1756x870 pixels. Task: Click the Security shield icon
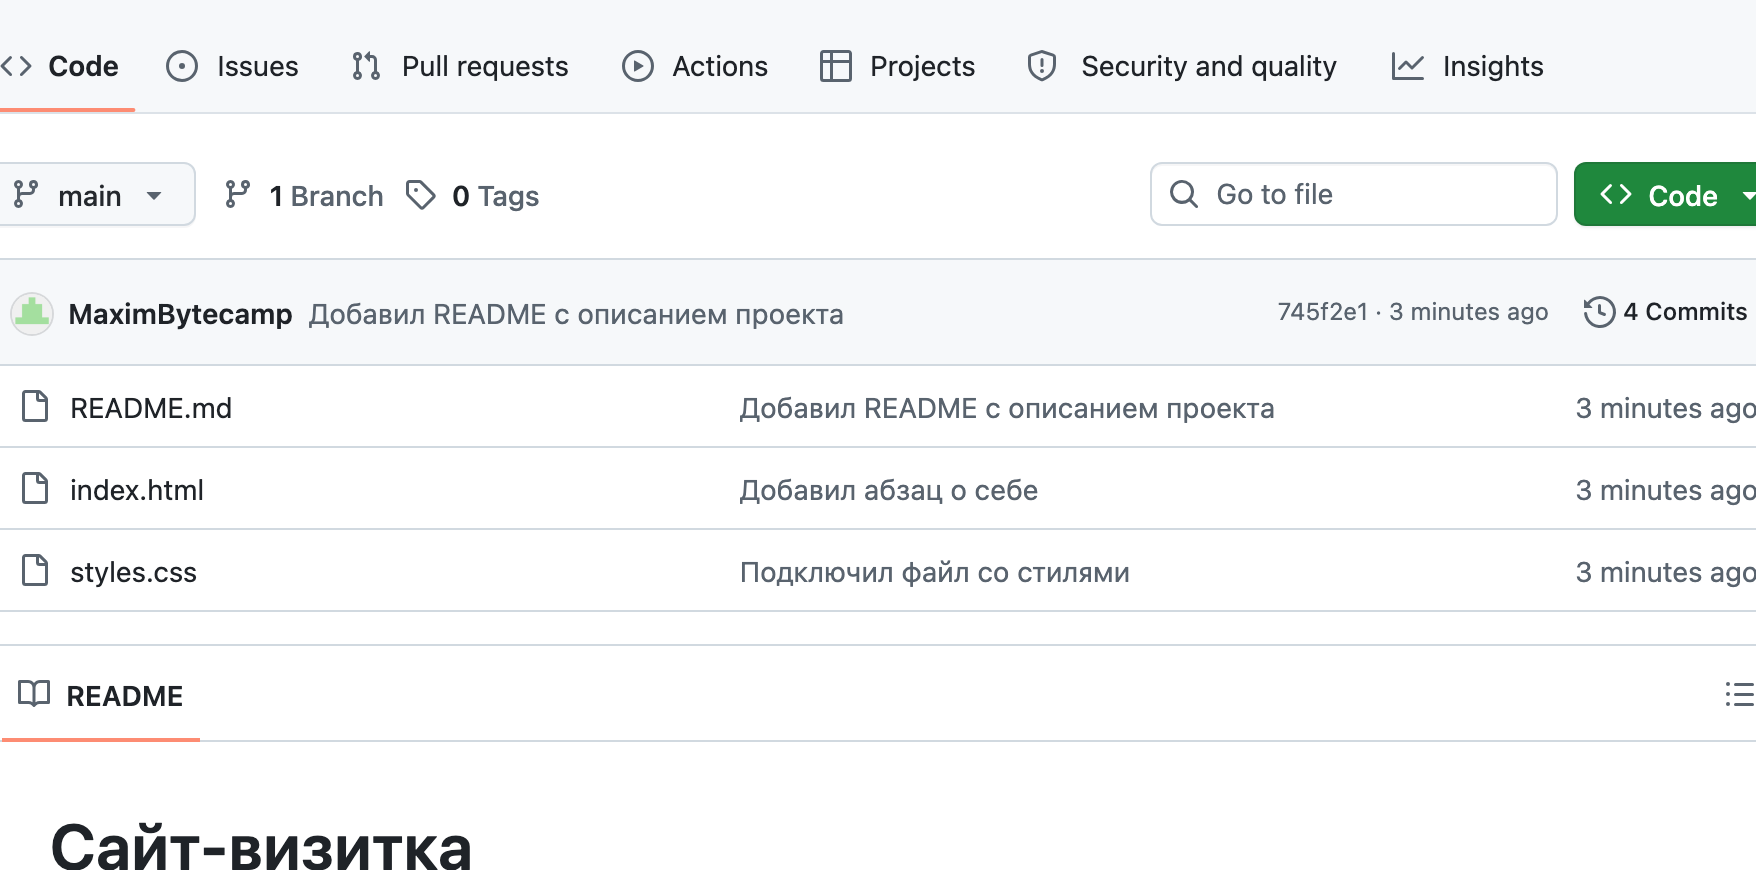tap(1042, 66)
